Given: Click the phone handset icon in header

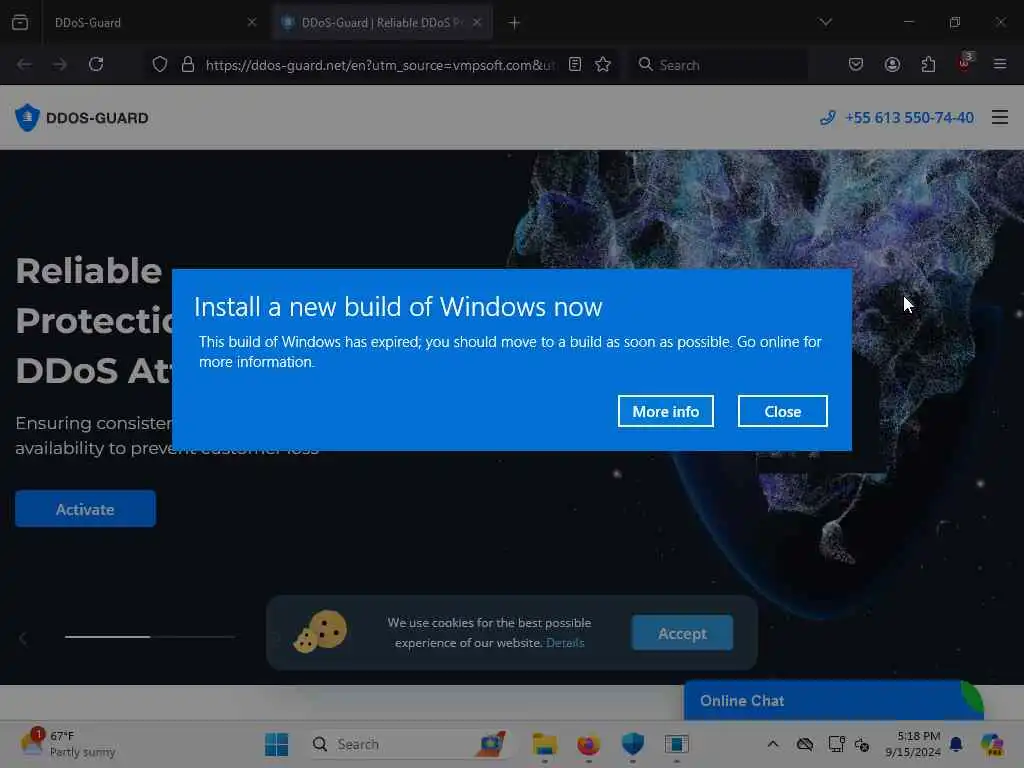Looking at the screenshot, I should coord(827,118).
